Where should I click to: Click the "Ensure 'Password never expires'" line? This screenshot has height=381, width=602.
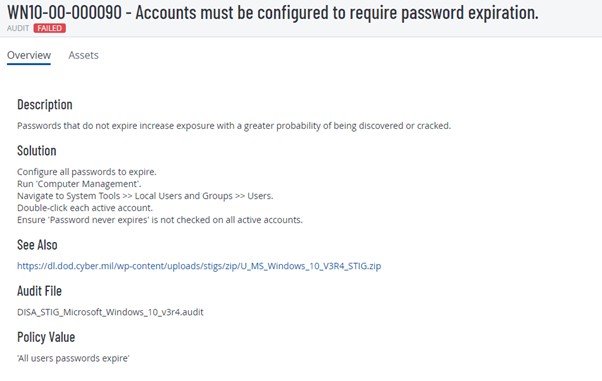(x=160, y=220)
